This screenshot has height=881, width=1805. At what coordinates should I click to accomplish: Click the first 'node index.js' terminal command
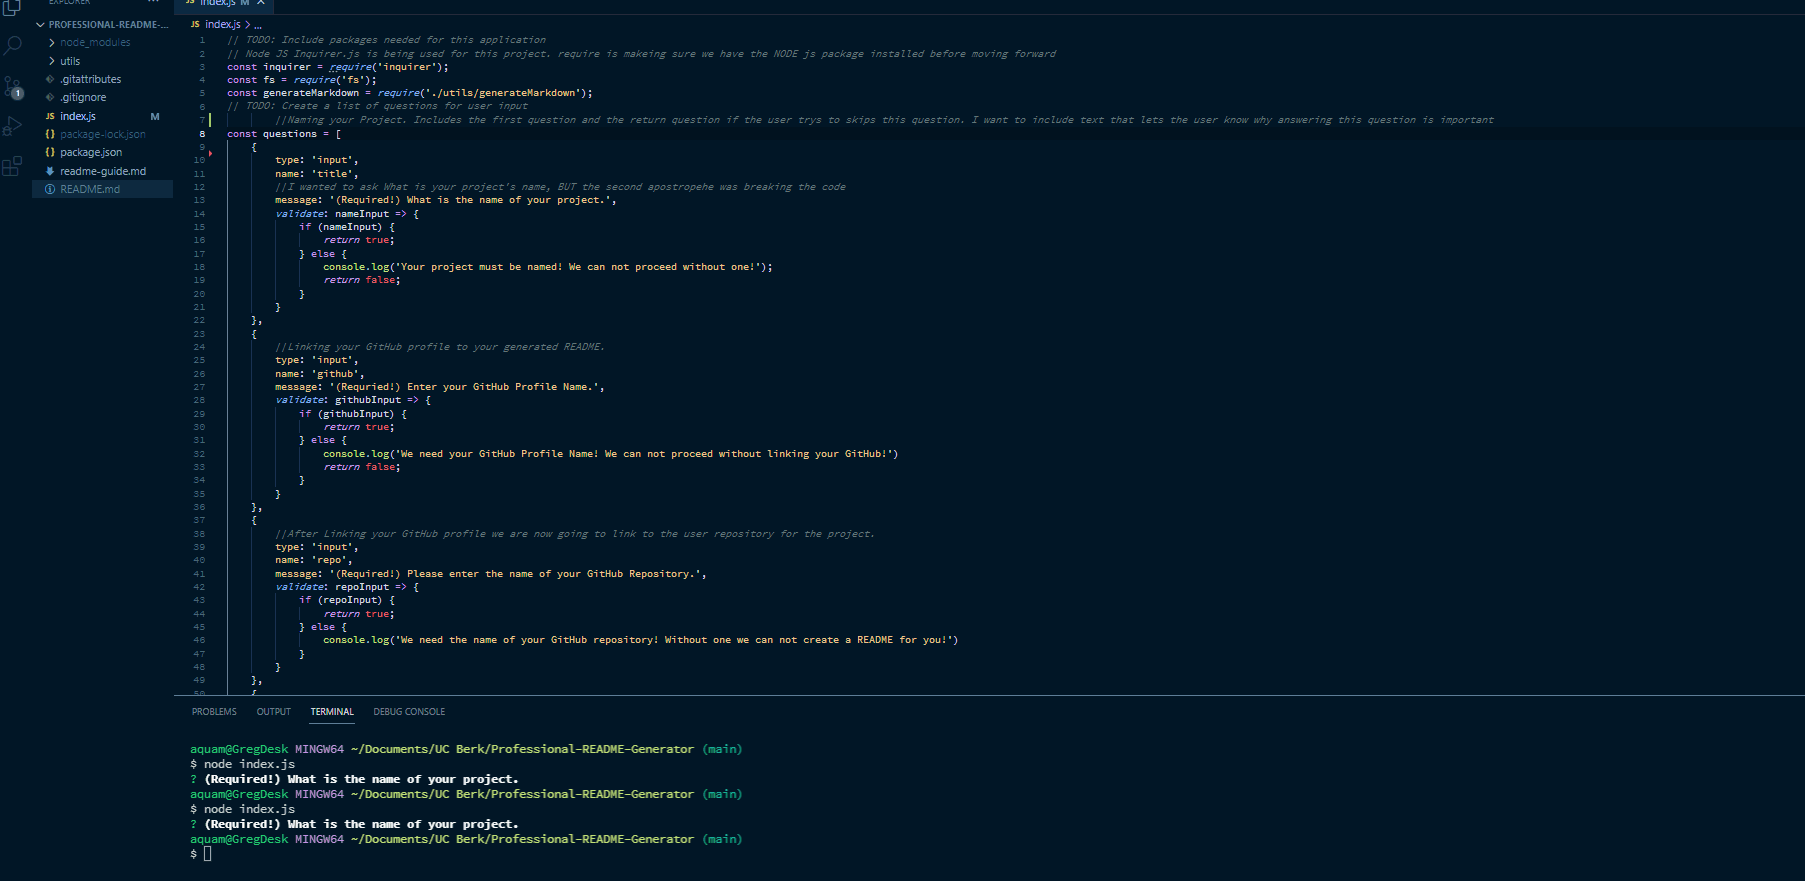click(x=249, y=764)
